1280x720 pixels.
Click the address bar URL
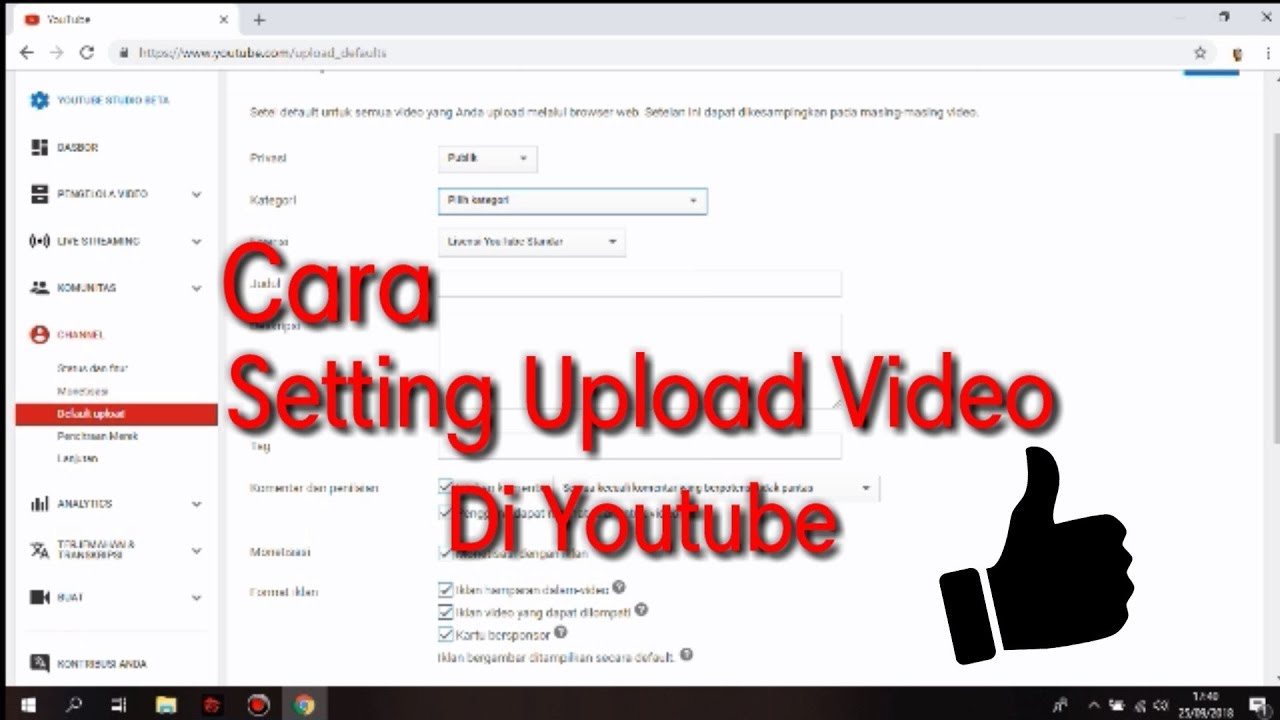(x=262, y=53)
